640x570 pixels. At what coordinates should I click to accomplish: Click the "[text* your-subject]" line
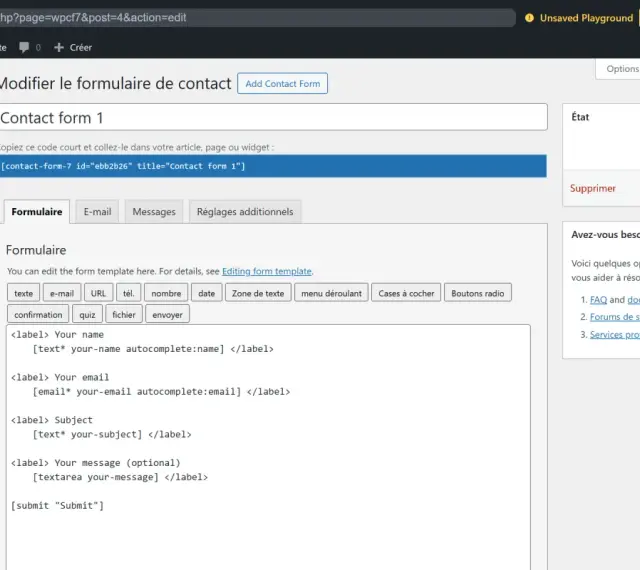(x=112, y=434)
